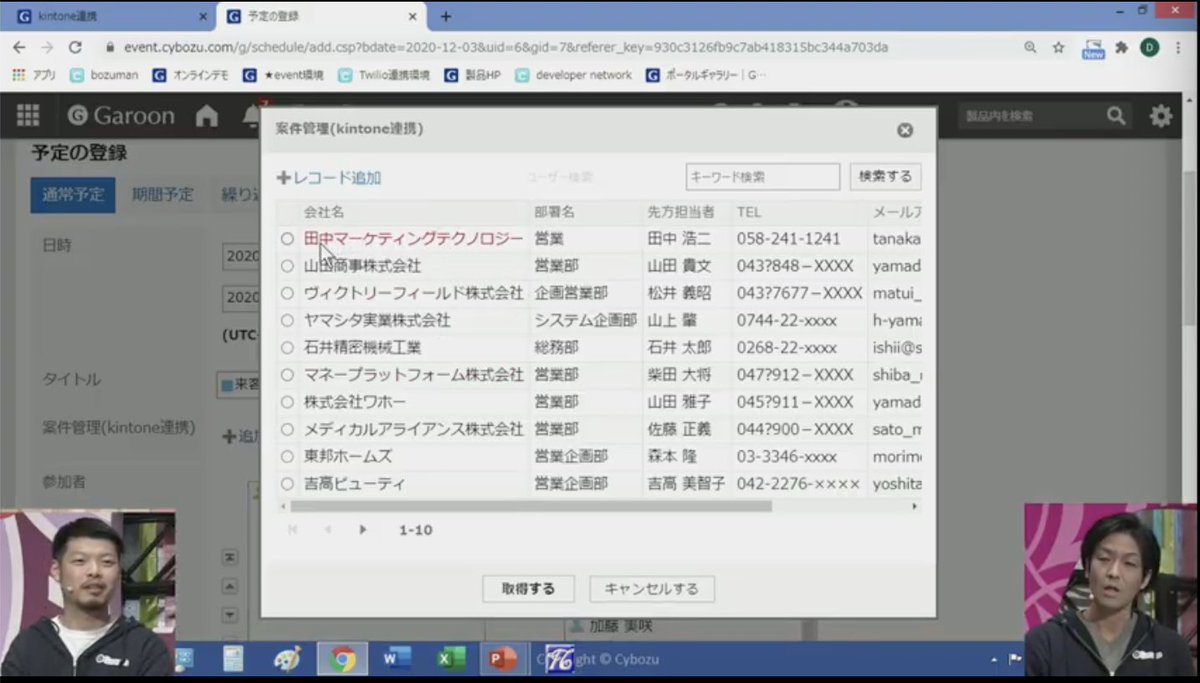Click the zoom magnifier in address bar

[x=1030, y=47]
